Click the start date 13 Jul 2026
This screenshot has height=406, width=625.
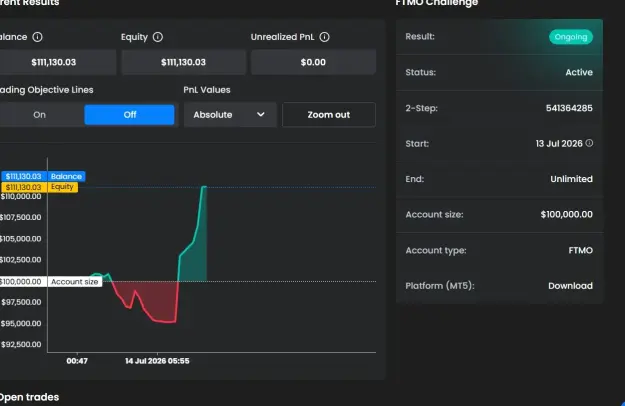[559, 143]
